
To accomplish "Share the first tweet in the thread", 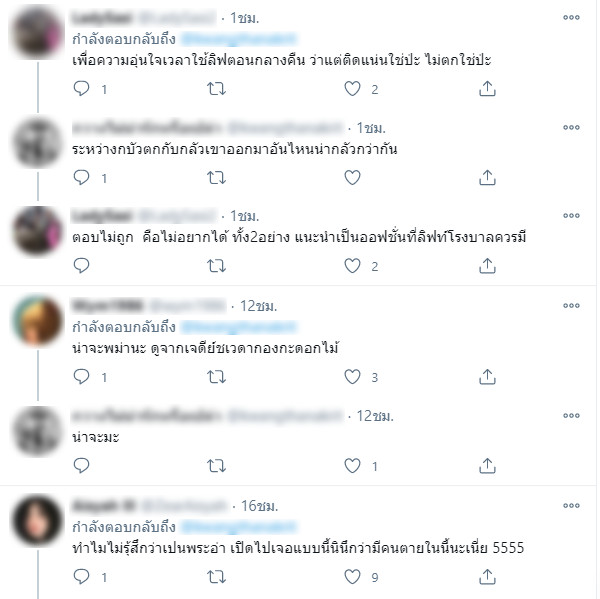I will (x=487, y=89).
